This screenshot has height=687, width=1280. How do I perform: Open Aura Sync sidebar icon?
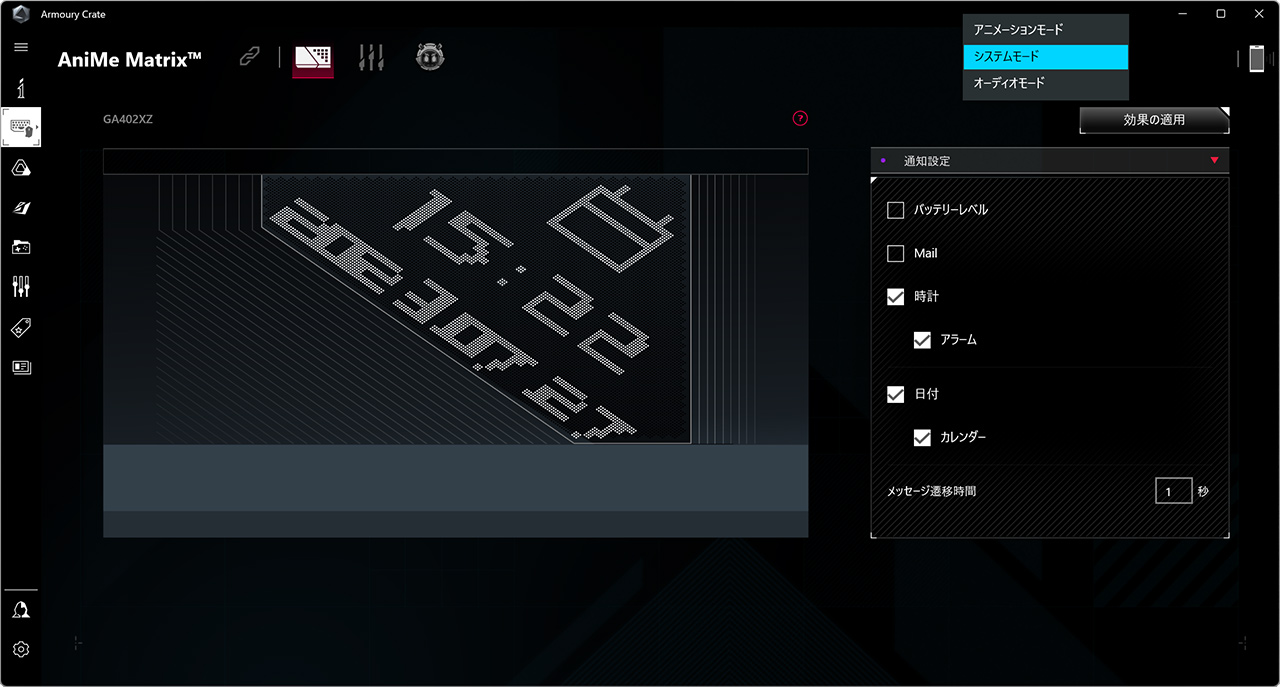pyautogui.click(x=21, y=168)
